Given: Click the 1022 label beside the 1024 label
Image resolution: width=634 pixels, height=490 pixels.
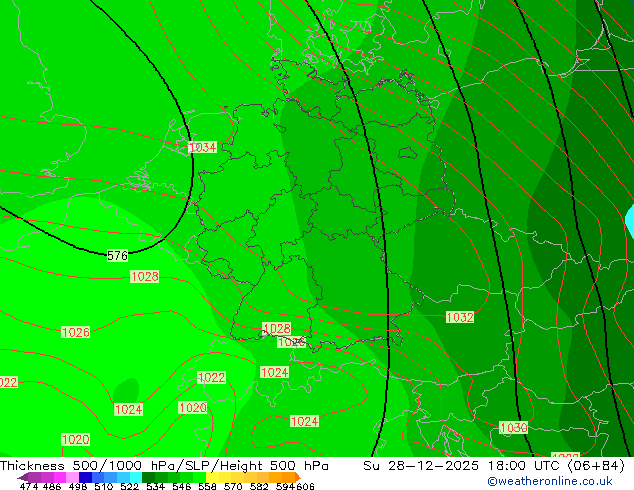Looking at the screenshot, I should tap(211, 377).
